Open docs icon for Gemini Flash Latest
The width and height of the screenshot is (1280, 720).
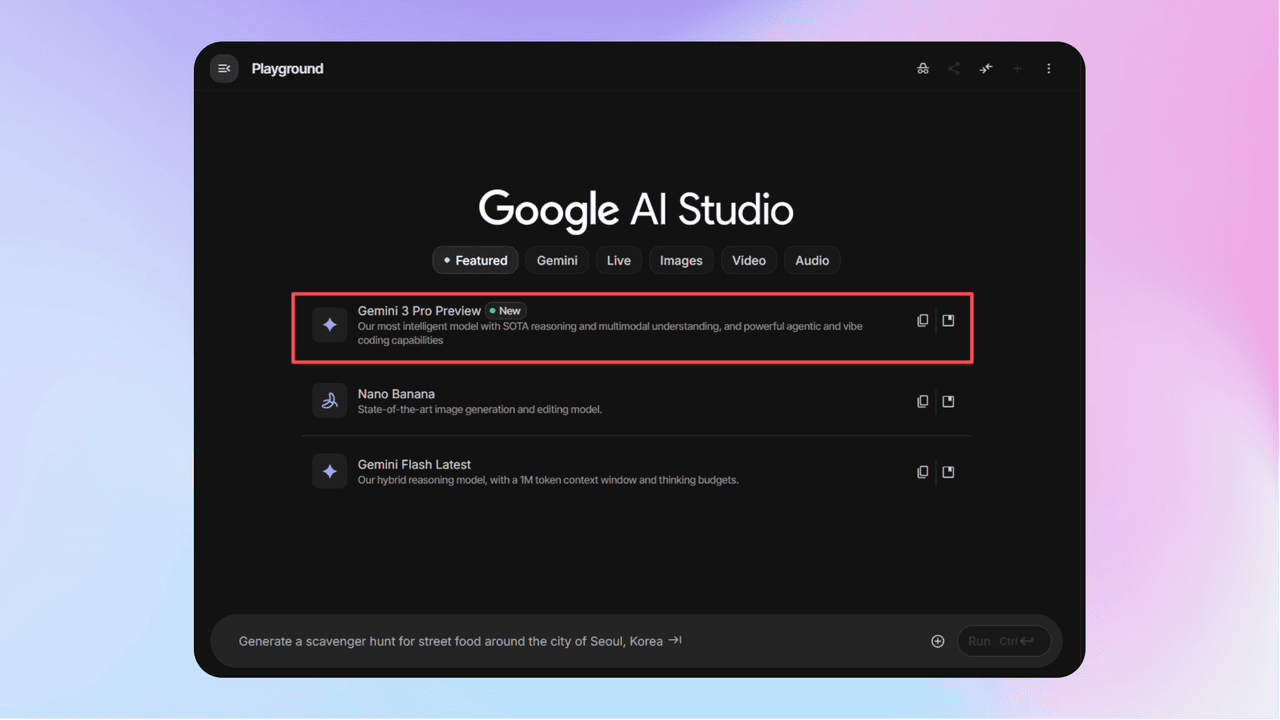pos(948,472)
